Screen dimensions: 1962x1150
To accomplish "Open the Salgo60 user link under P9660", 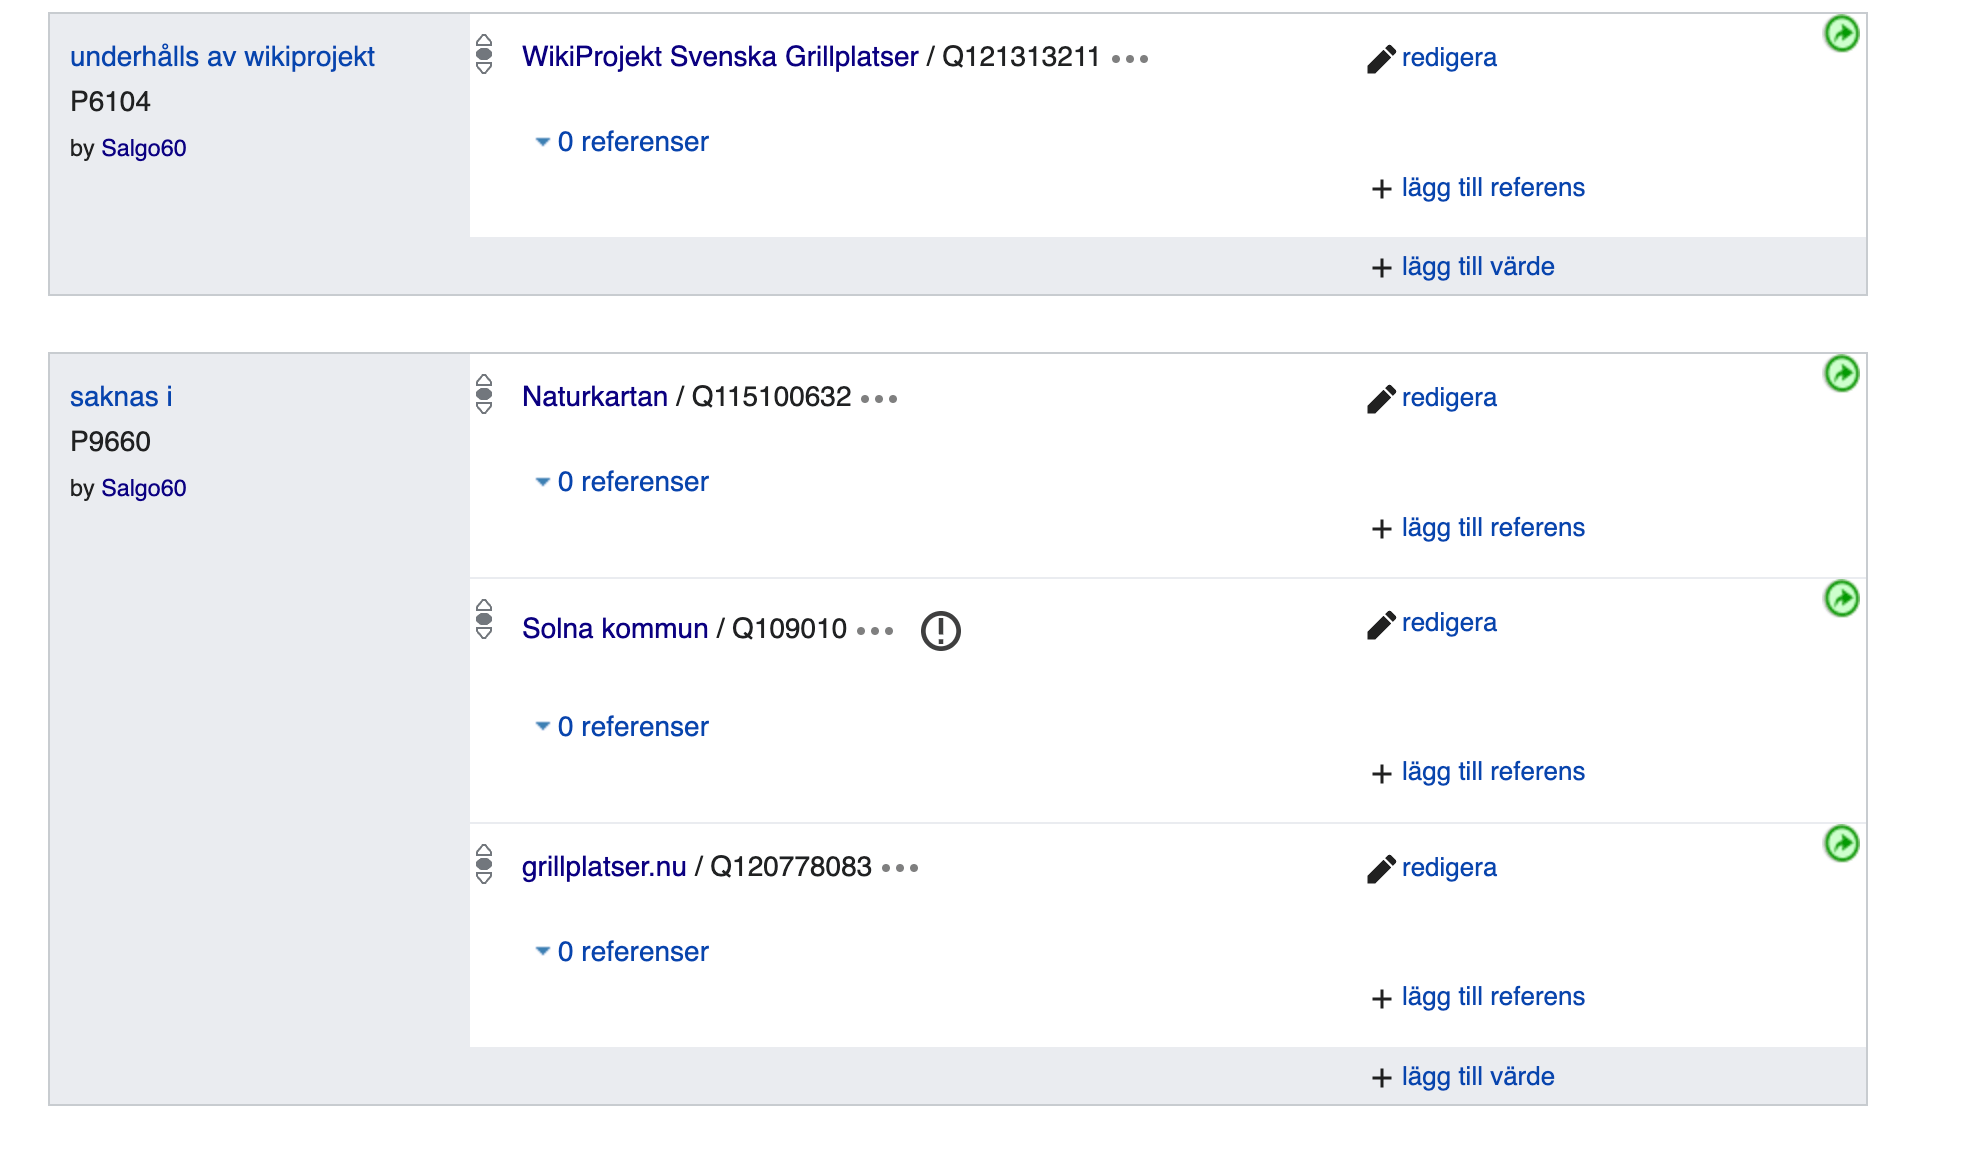I will pyautogui.click(x=143, y=488).
